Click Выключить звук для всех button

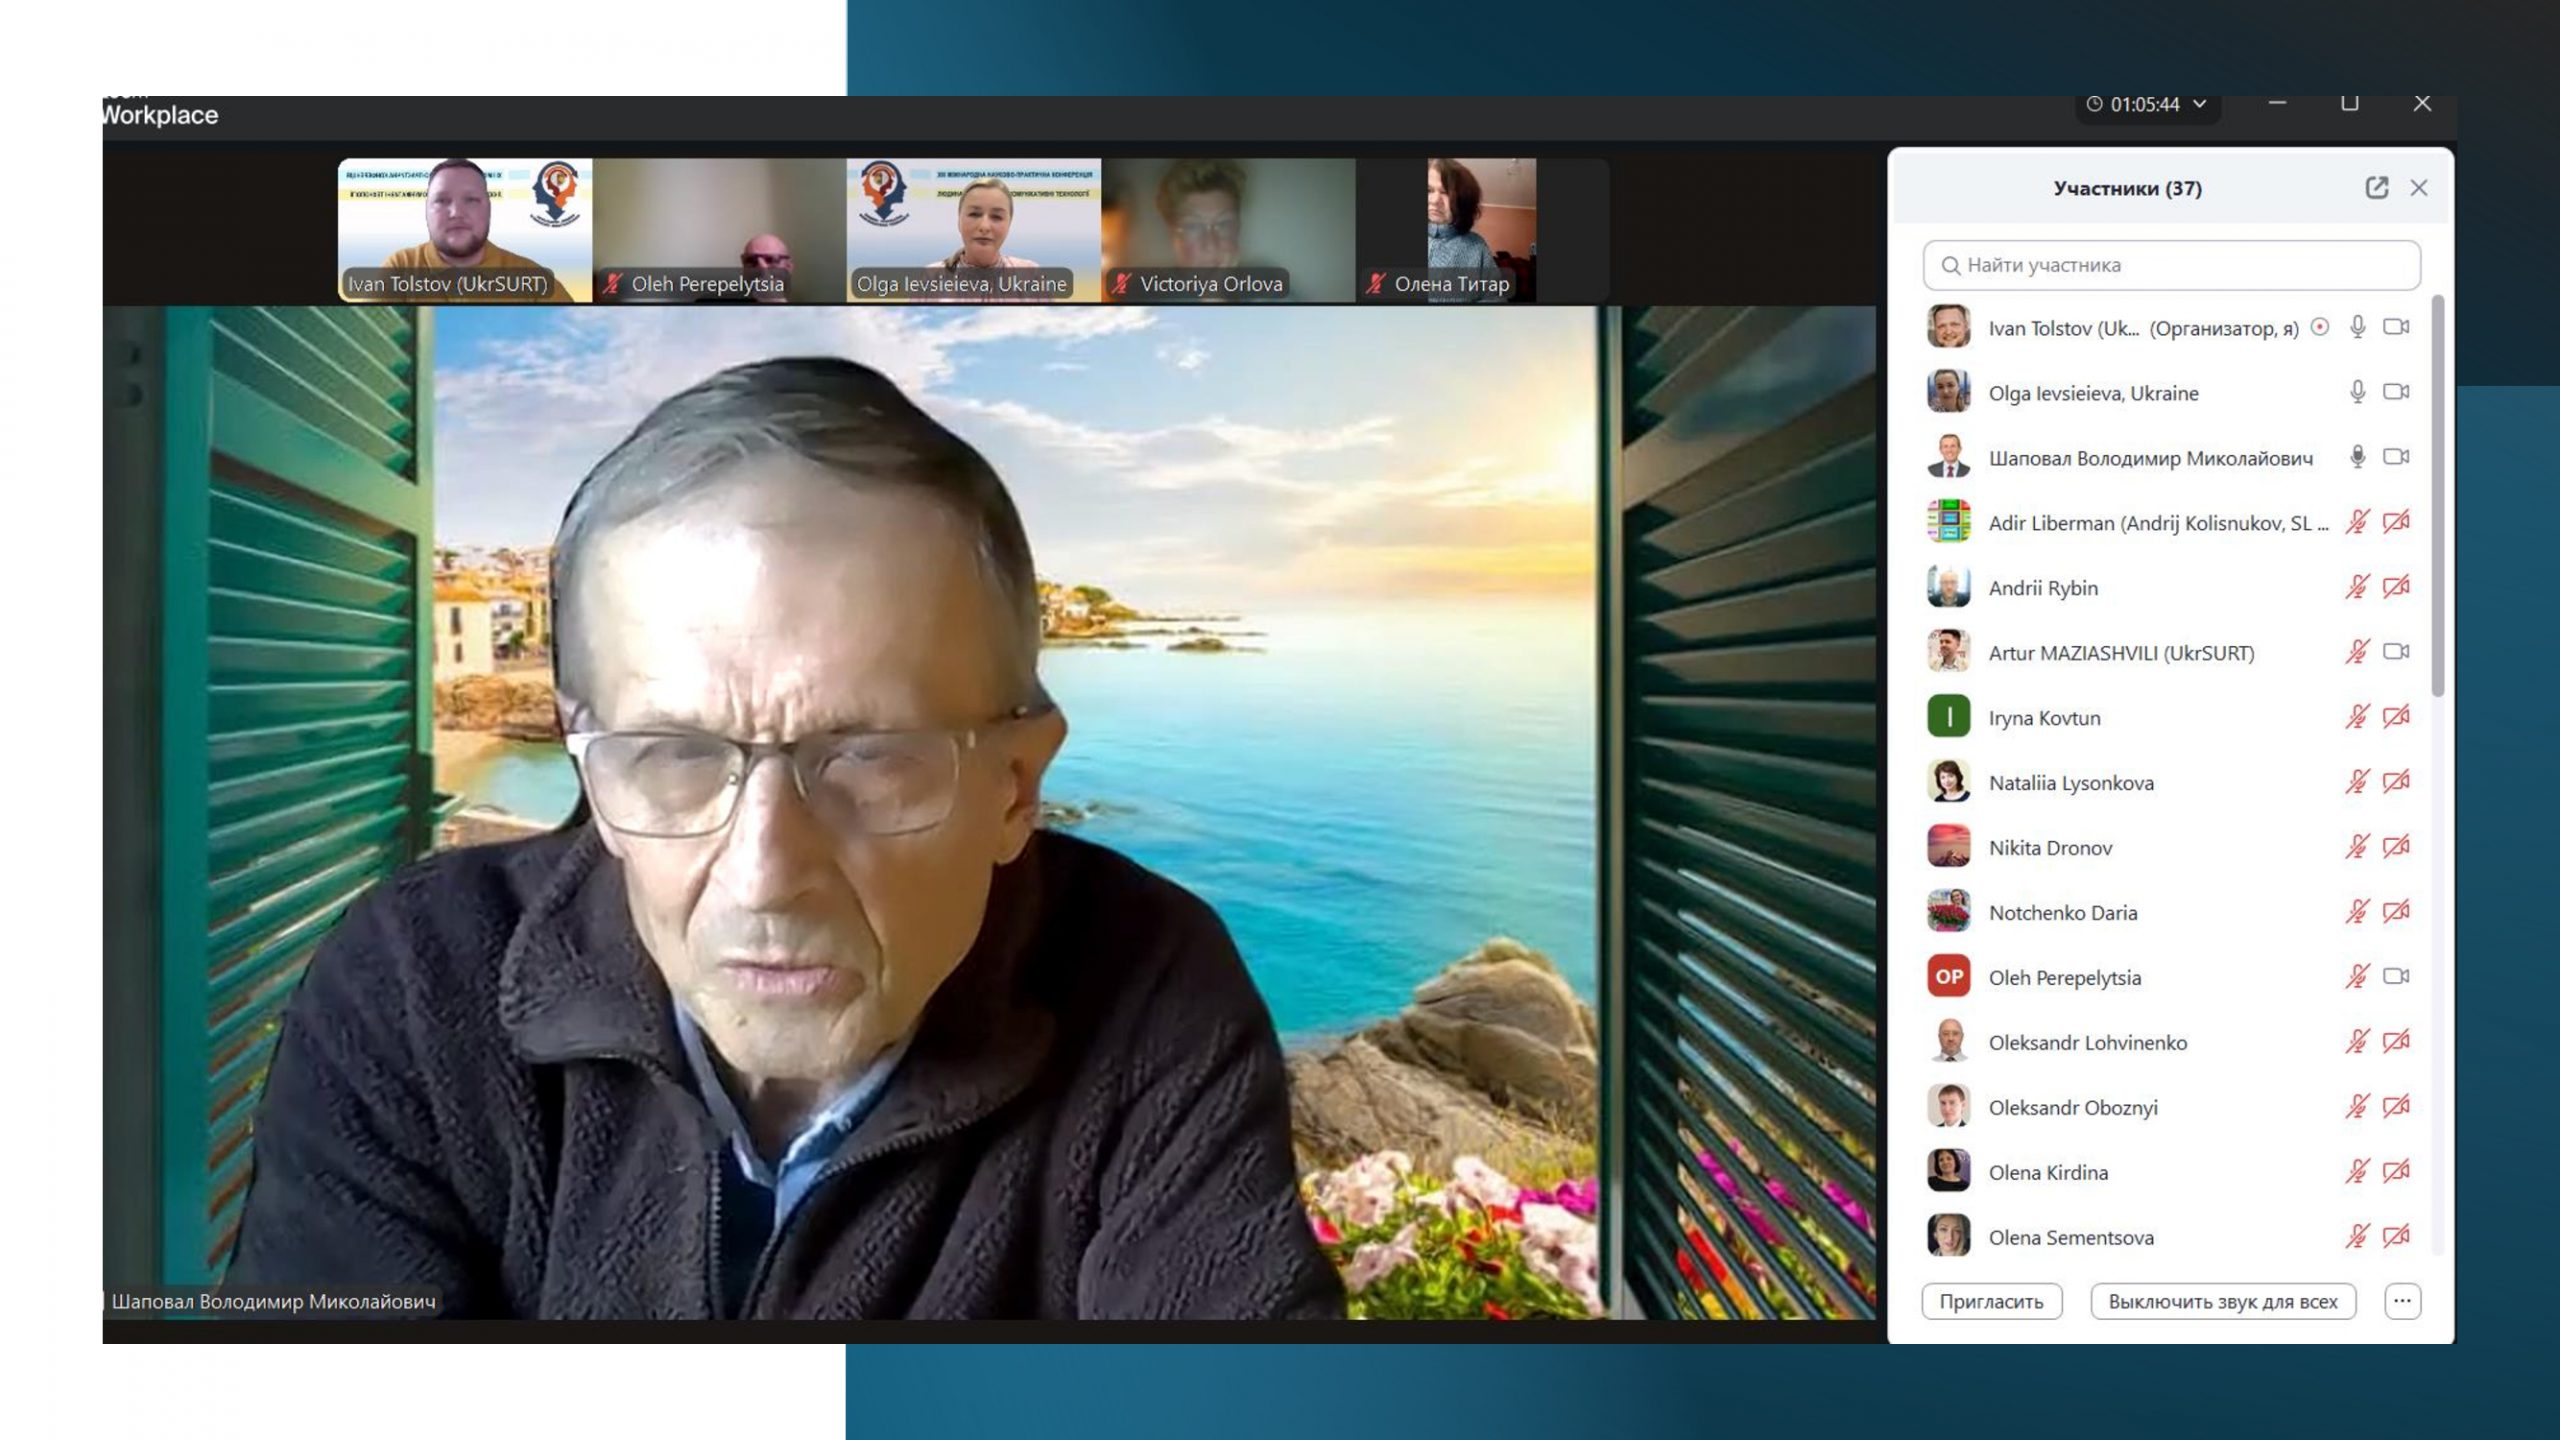[x=2222, y=1301]
